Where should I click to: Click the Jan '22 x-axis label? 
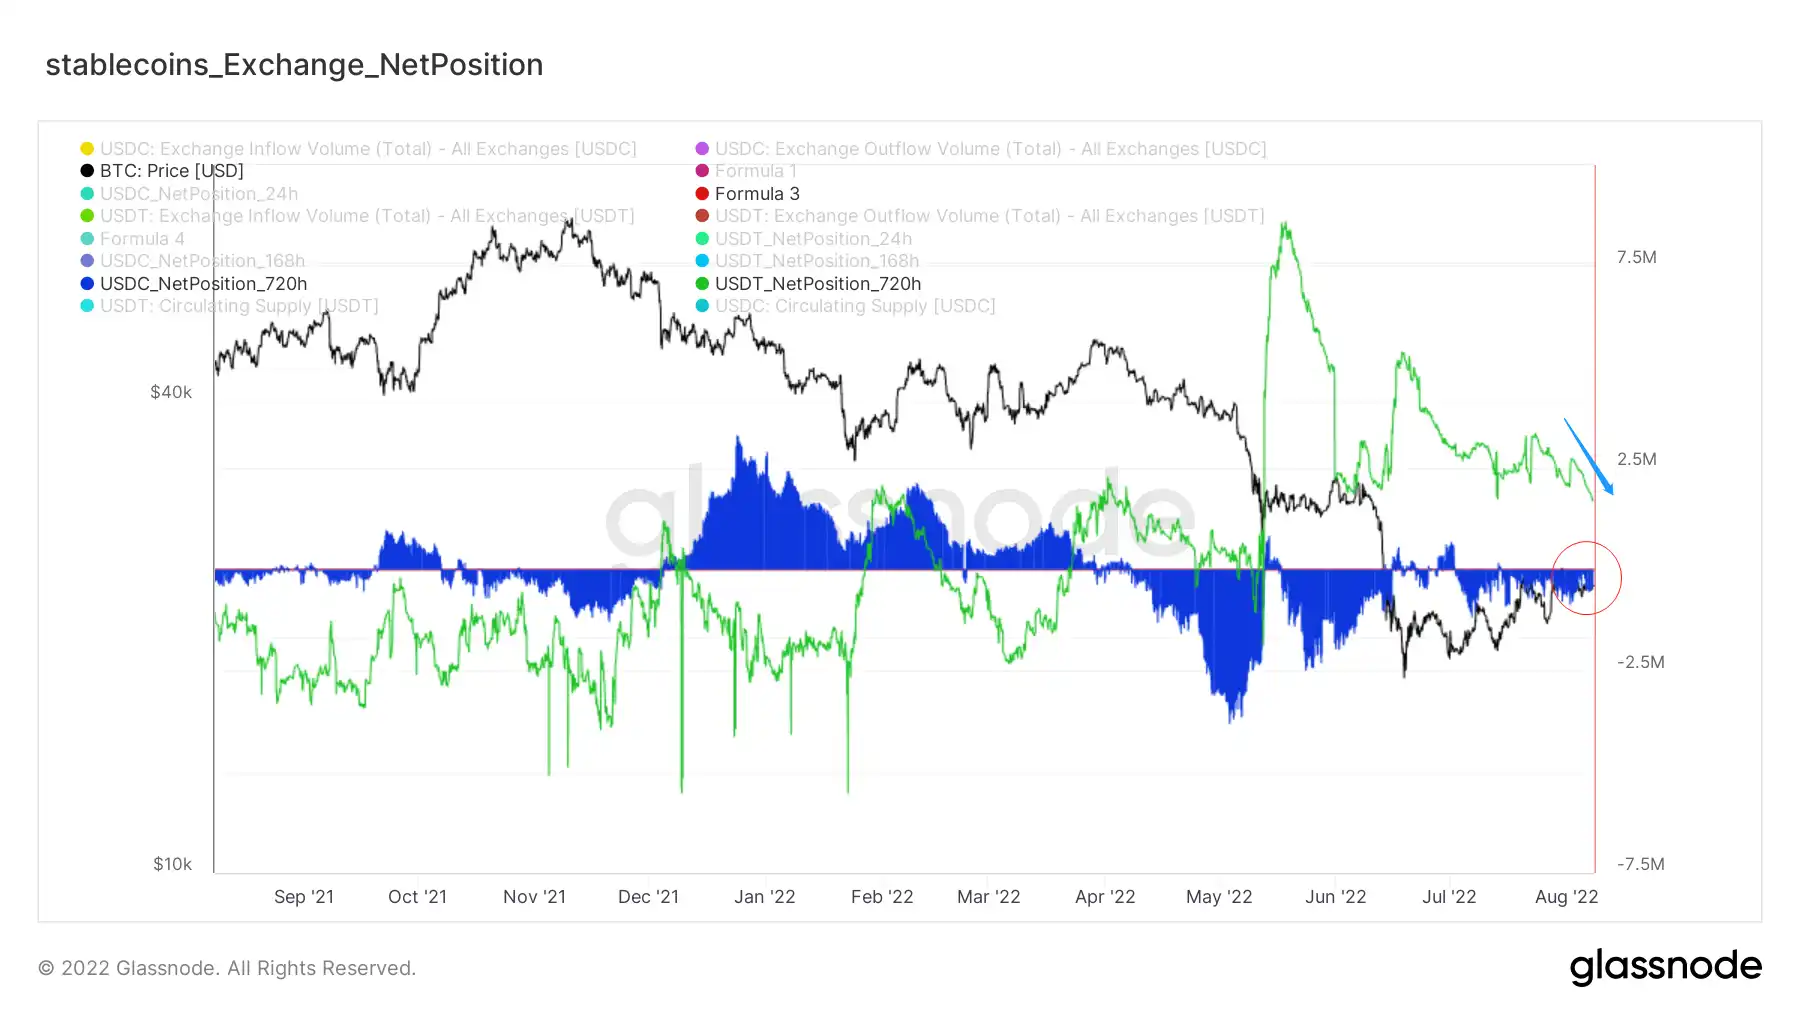click(x=765, y=897)
